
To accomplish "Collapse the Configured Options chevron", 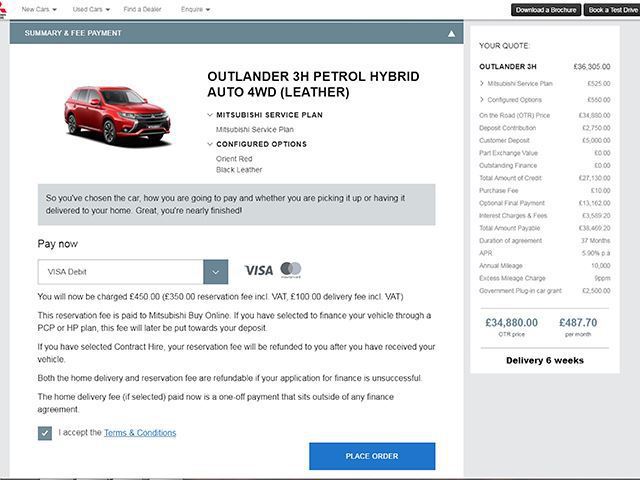I will [x=210, y=144].
